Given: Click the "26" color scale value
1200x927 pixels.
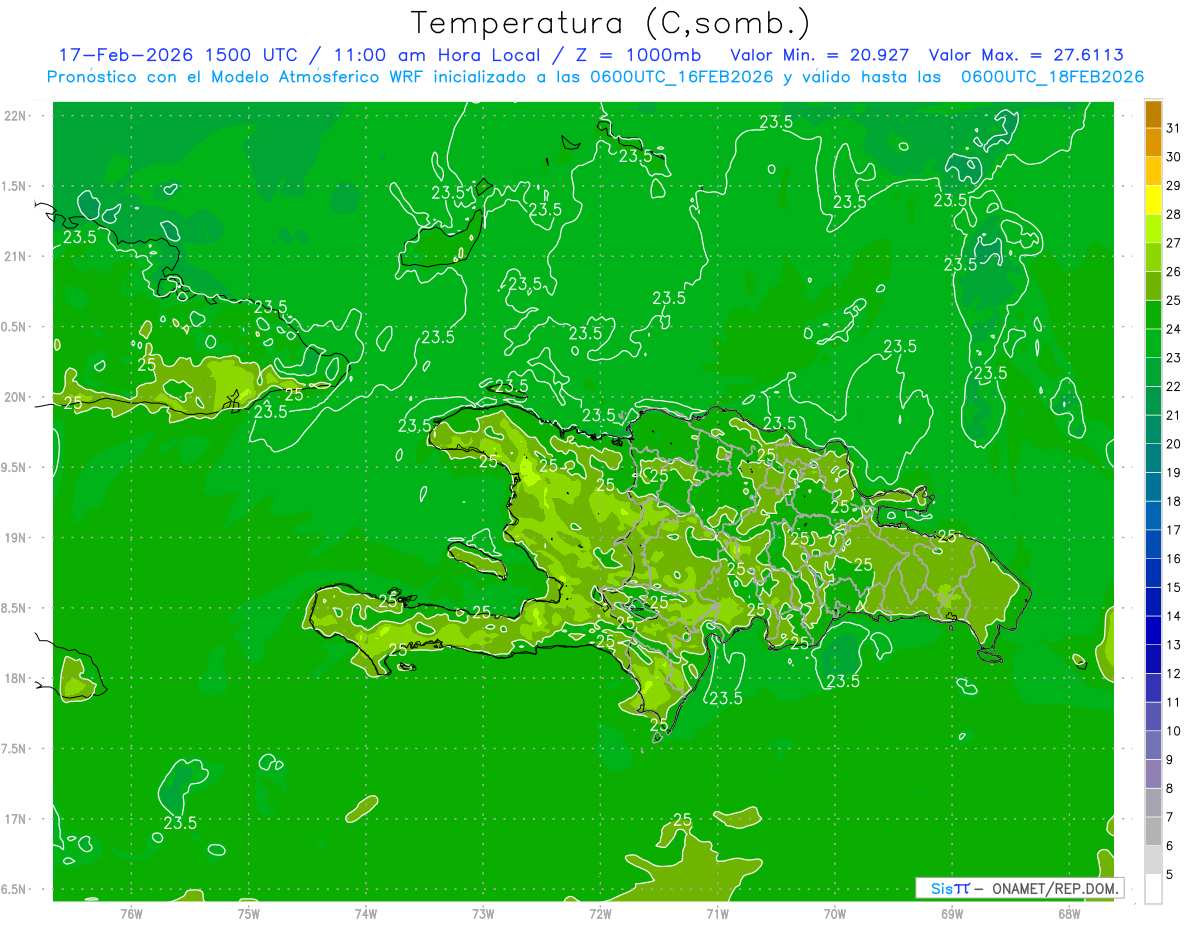Looking at the screenshot, I should point(1174,272).
